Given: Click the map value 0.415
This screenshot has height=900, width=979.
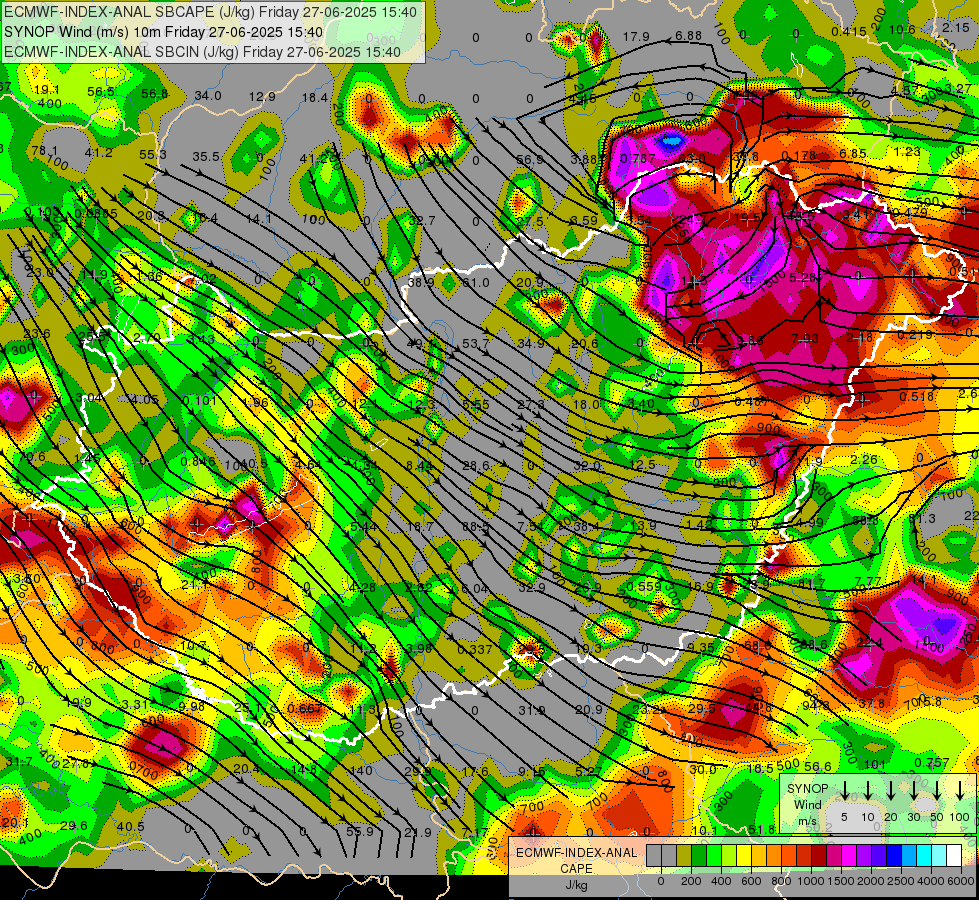Looking at the screenshot, I should pos(849,32).
